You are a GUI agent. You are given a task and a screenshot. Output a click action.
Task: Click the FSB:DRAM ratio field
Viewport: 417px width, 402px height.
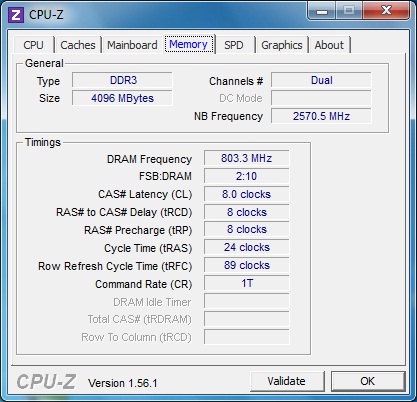point(247,176)
